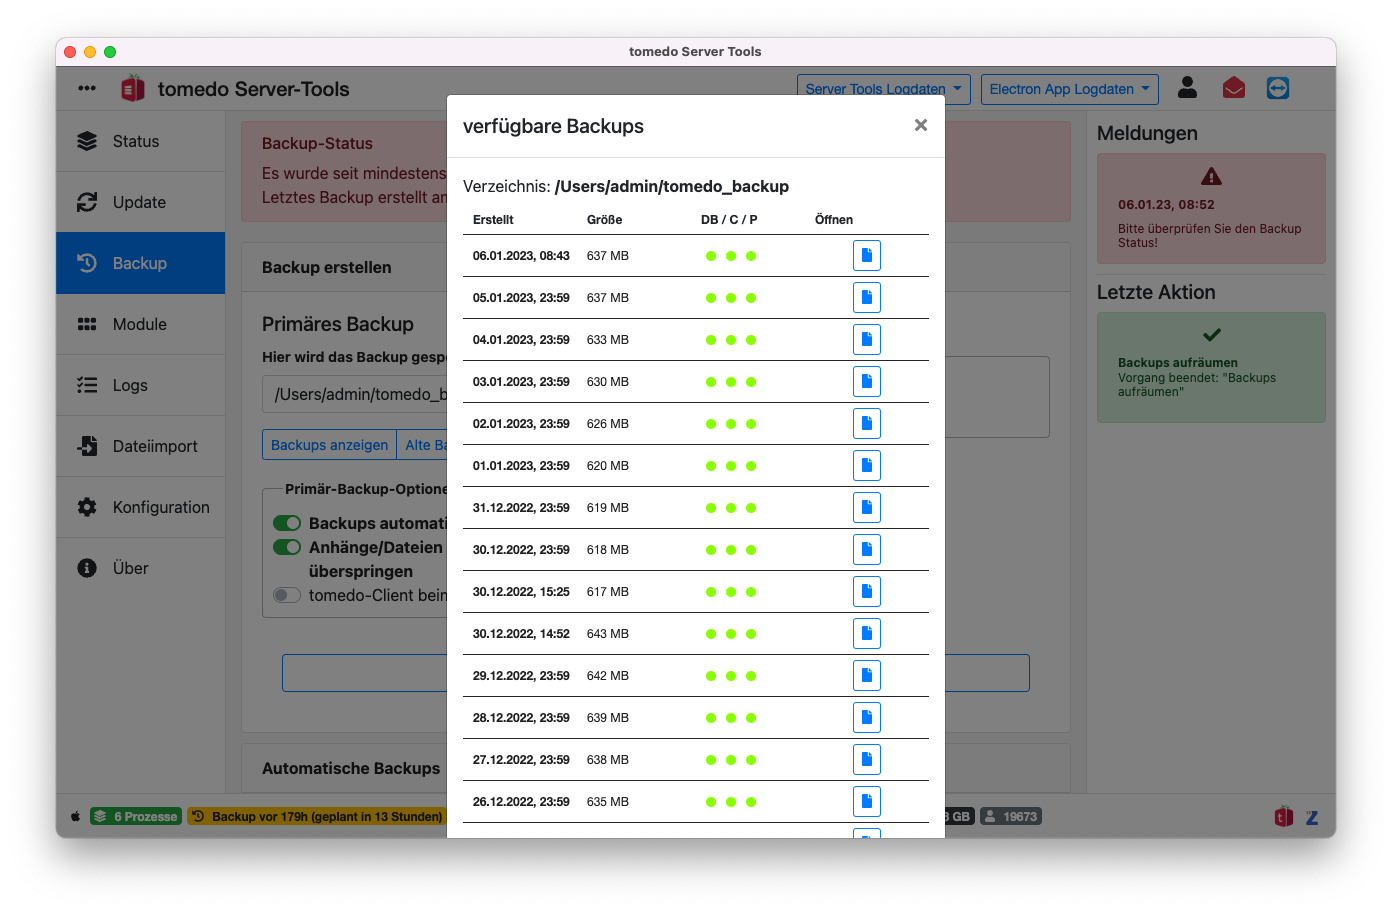Viewport: 1392px width, 912px height.
Task: Click the primary backup path field
Action: 355,394
